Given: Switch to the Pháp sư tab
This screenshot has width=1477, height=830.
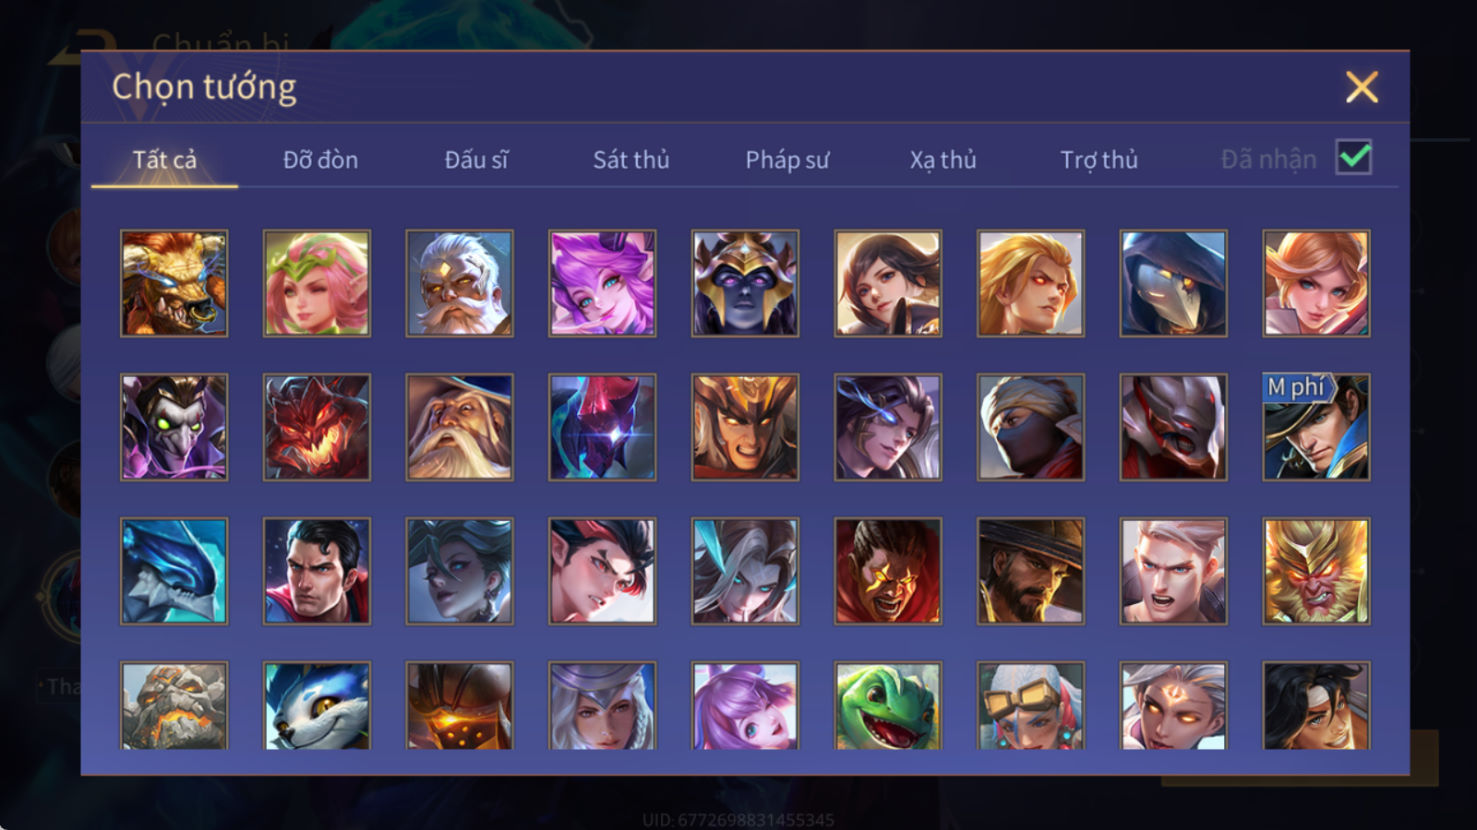Looking at the screenshot, I should (x=787, y=160).
